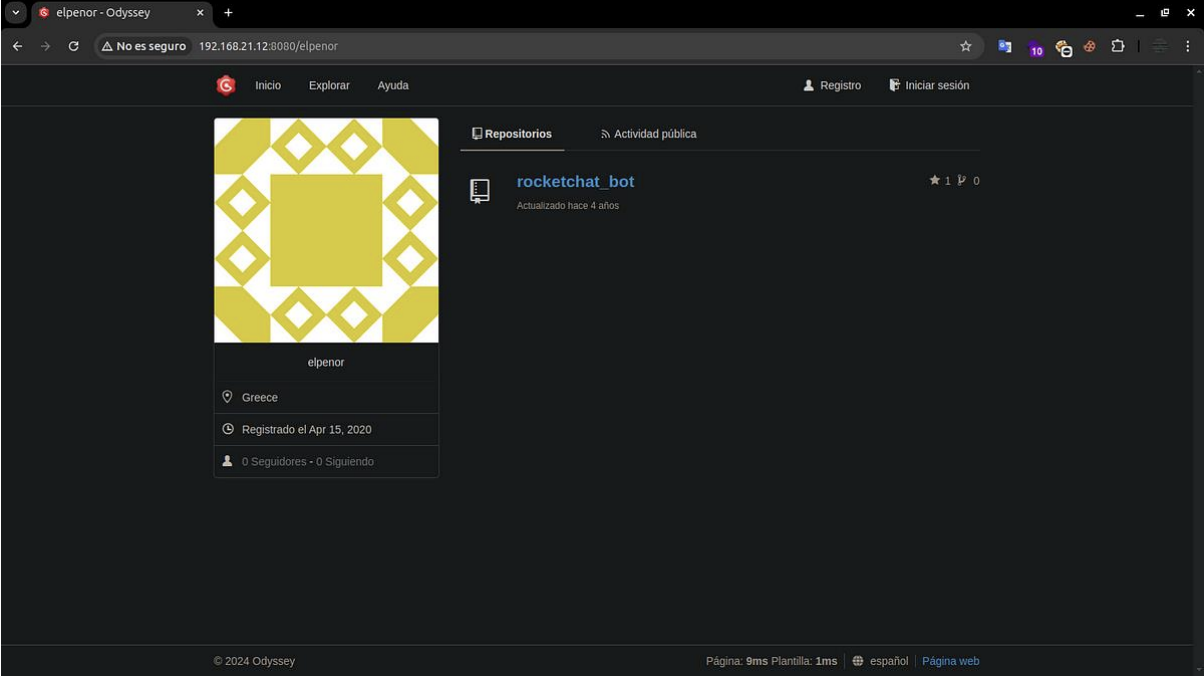
Task: Reload the page using the refresh icon
Action: coord(73,46)
